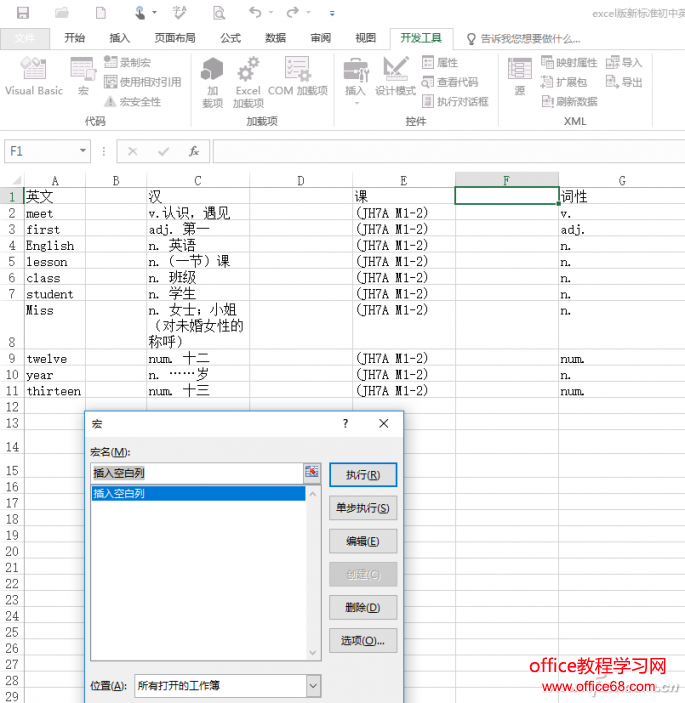
Task: Select 插入空白列 in the macro list
Action: point(198,494)
